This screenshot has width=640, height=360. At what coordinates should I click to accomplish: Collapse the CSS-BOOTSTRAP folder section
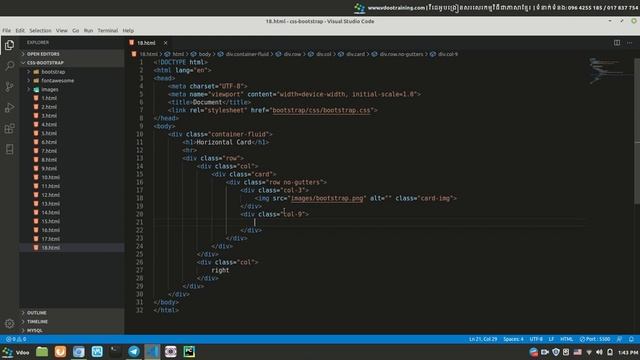point(71,63)
